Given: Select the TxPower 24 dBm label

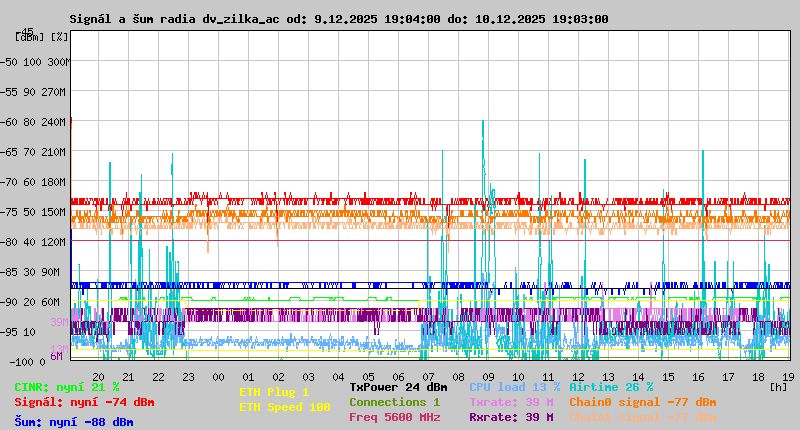Looking at the screenshot, I should tap(398, 387).
